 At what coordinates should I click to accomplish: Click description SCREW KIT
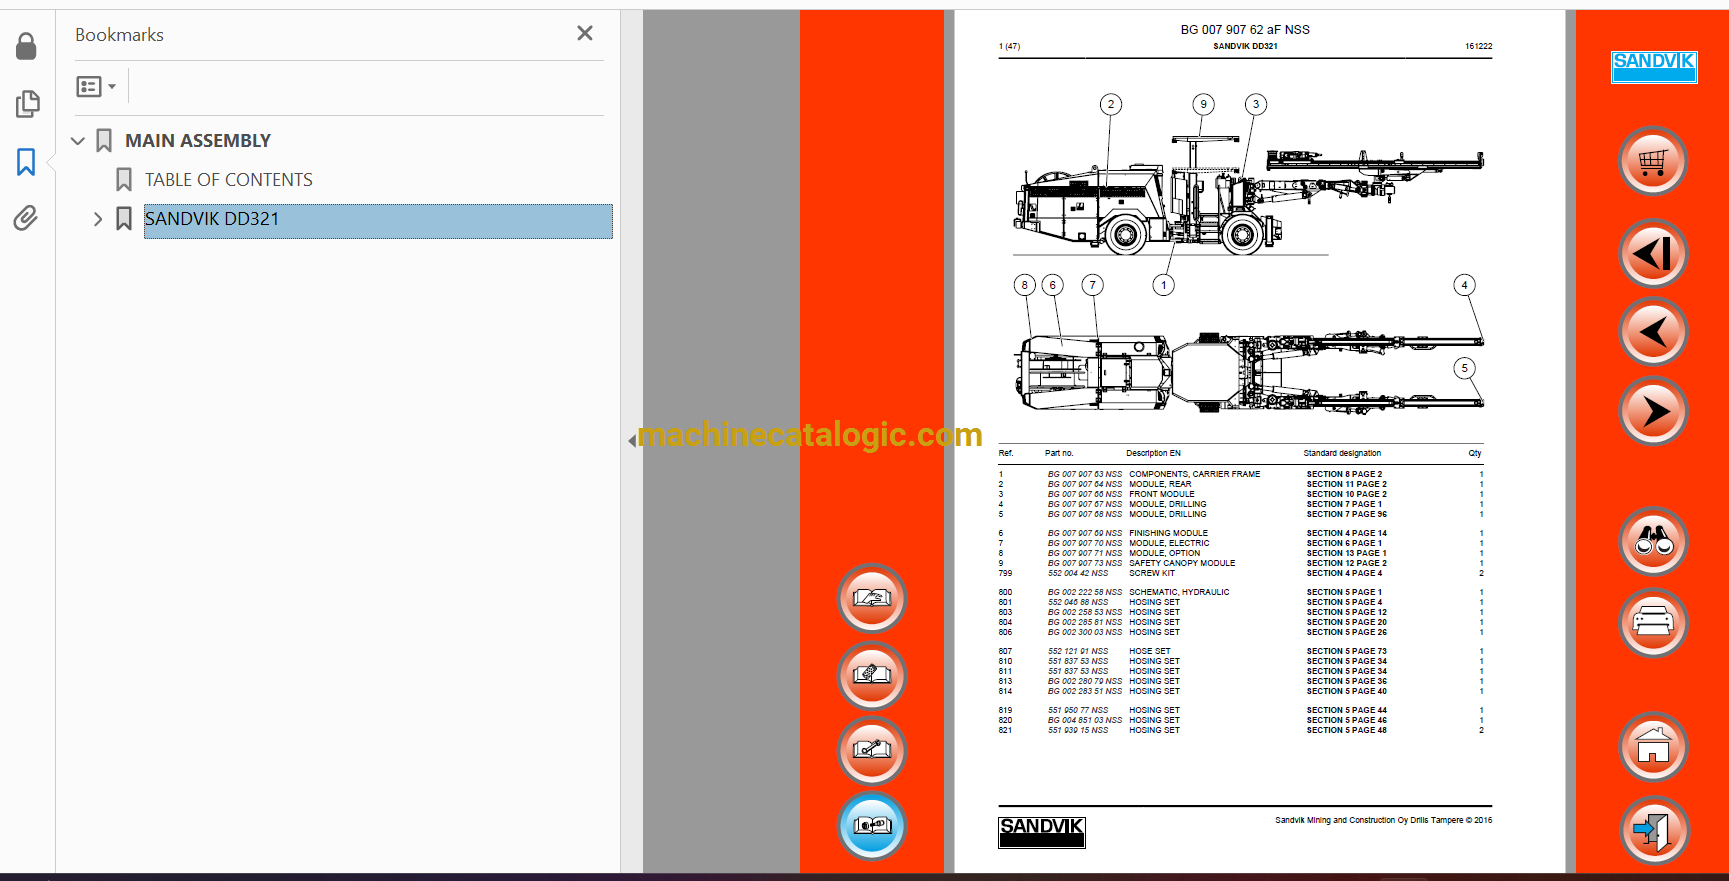tap(1152, 573)
